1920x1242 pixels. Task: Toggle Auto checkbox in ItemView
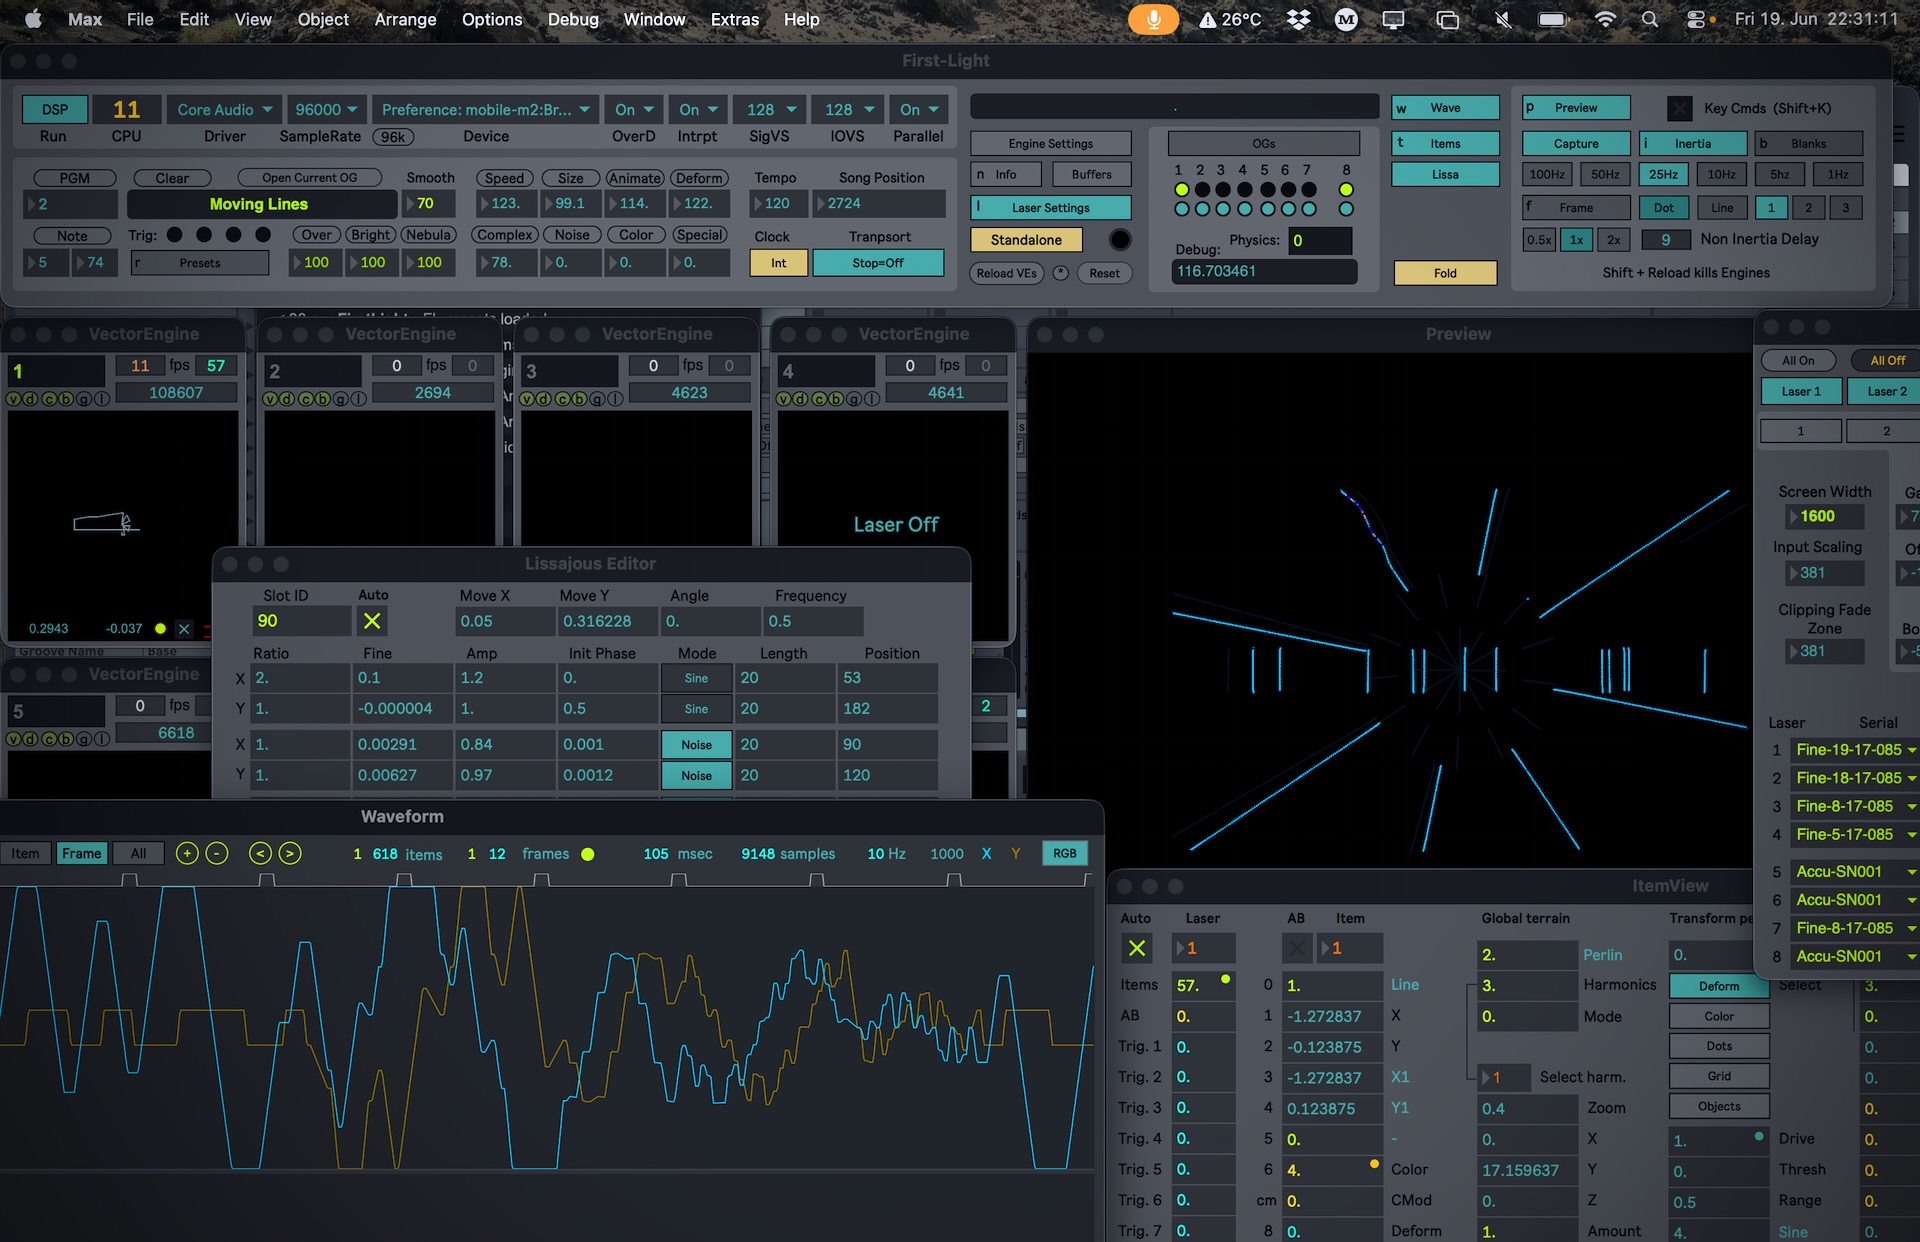(1137, 948)
